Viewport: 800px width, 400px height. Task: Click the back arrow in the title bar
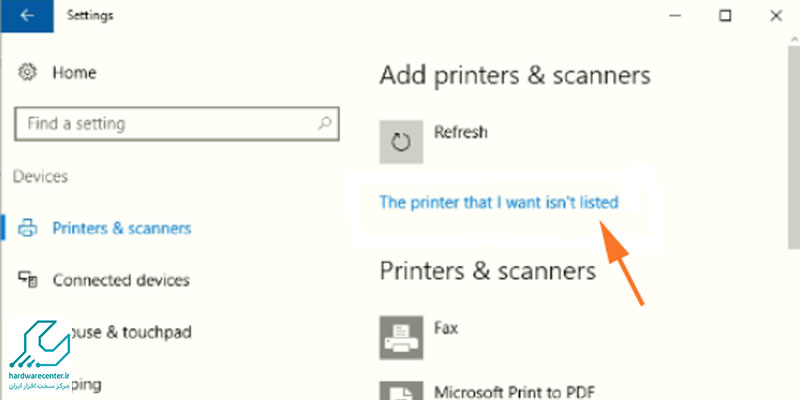click(x=24, y=16)
